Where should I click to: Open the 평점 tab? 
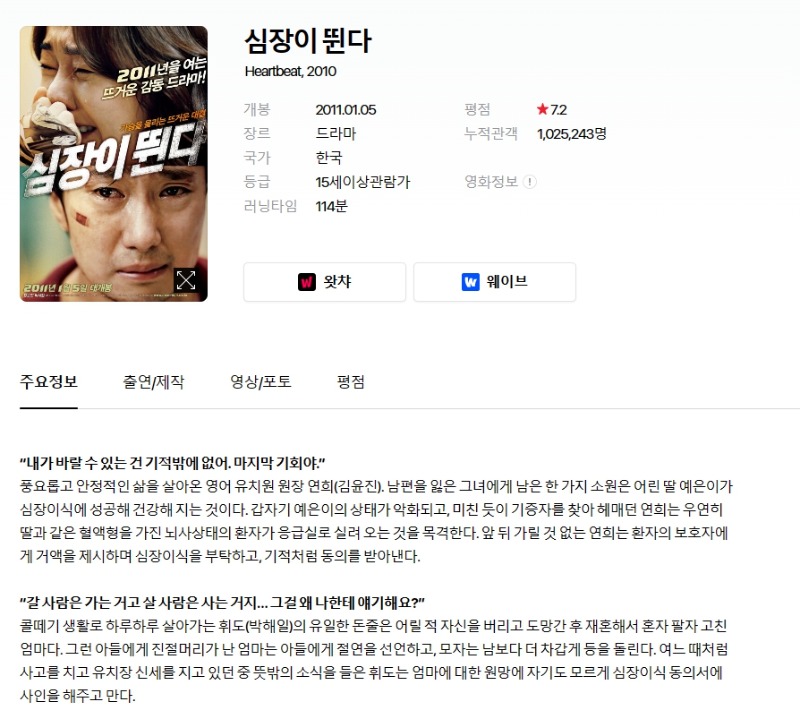point(351,382)
